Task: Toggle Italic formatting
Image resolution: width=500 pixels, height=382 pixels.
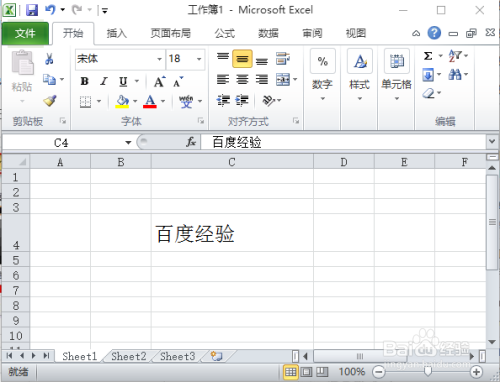Action: click(104, 81)
